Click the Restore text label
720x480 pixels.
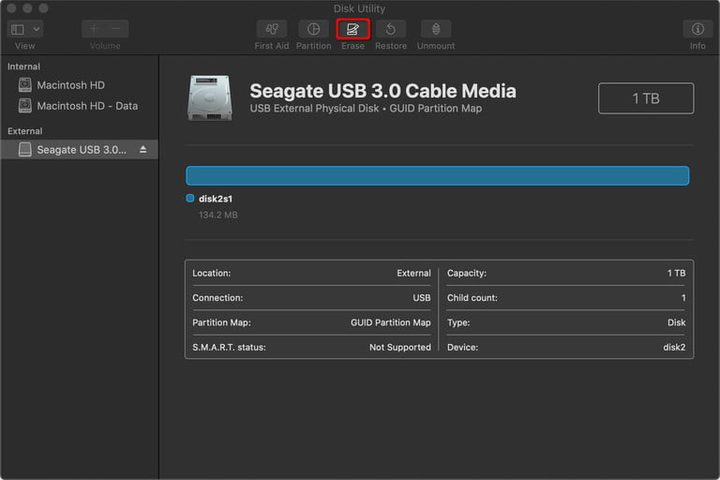pos(391,46)
